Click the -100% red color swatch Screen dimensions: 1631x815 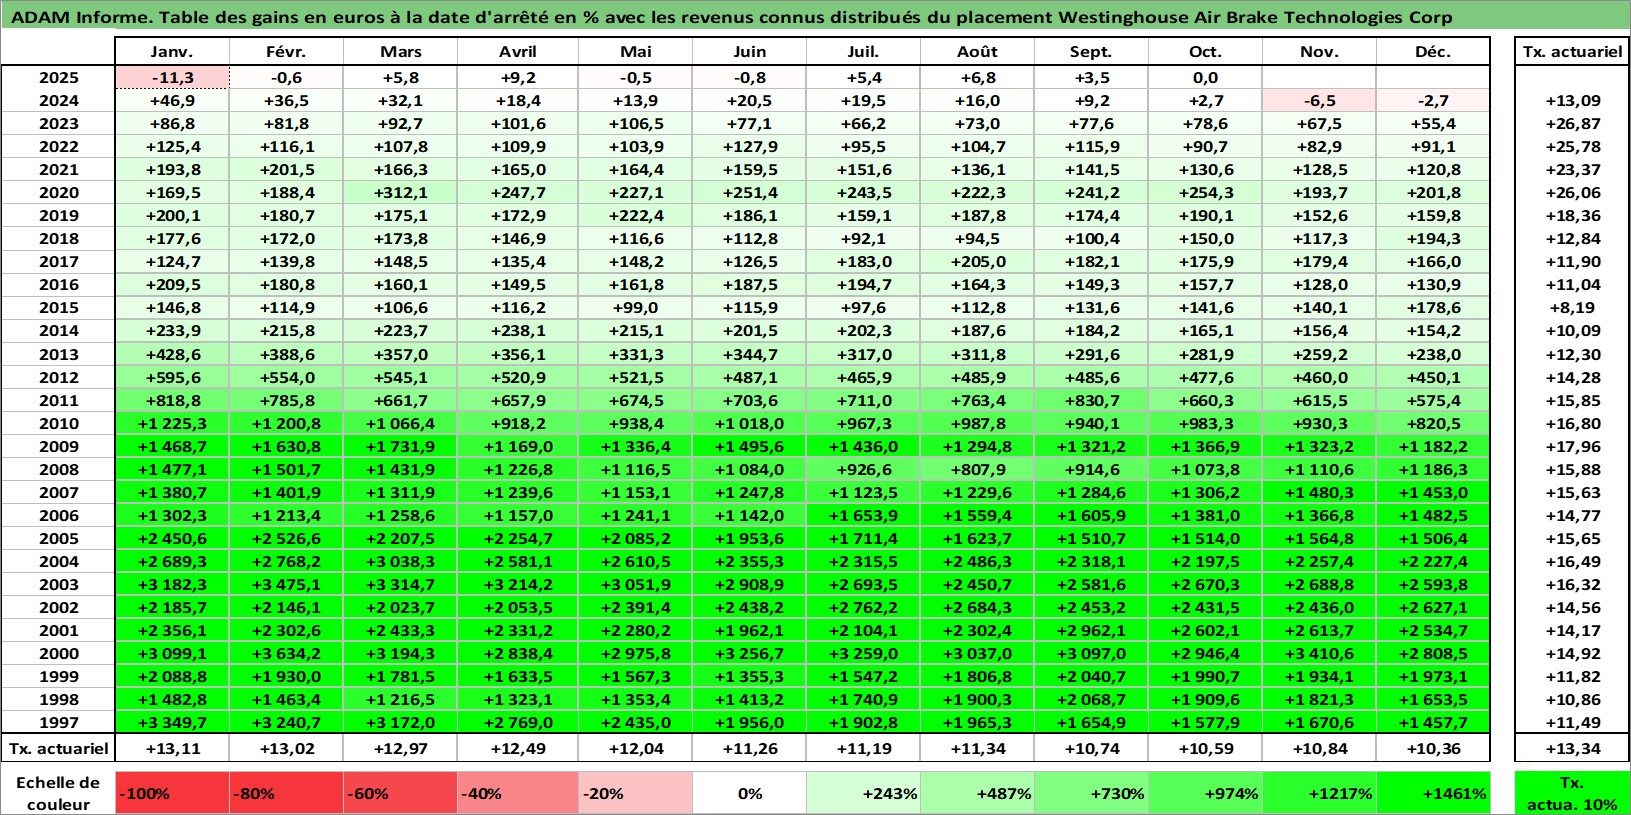(x=172, y=793)
